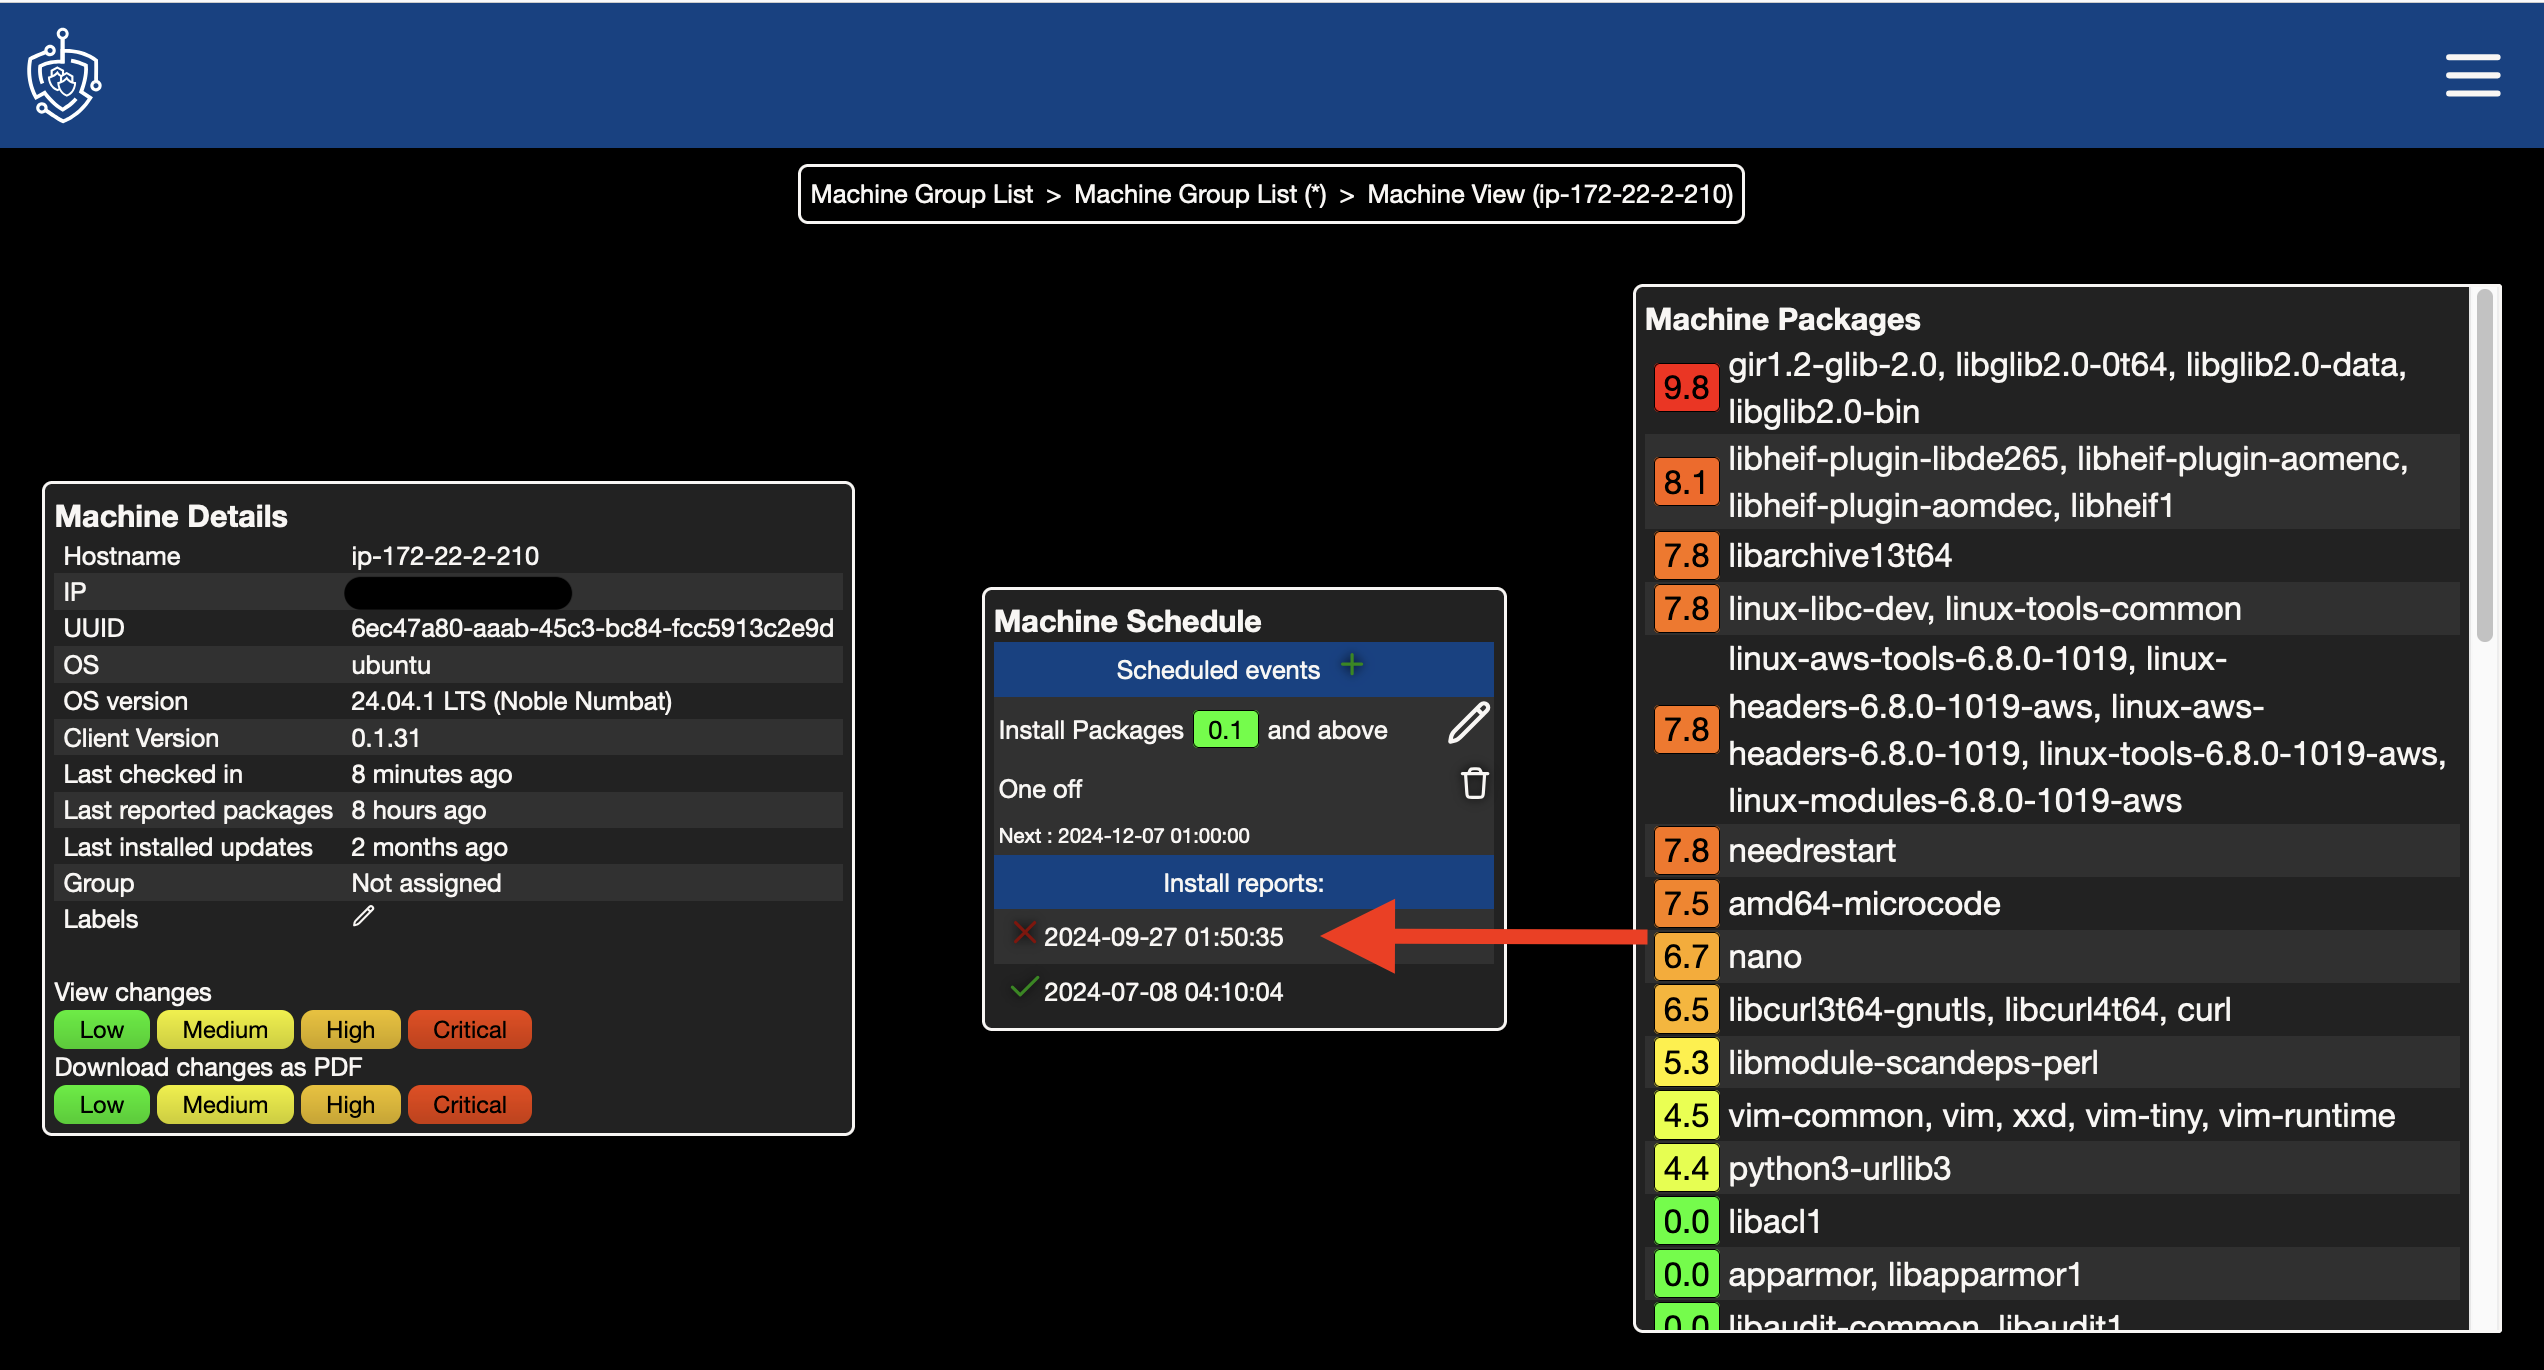Click the redacted IP address value
This screenshot has width=2544, height=1370.
(458, 592)
